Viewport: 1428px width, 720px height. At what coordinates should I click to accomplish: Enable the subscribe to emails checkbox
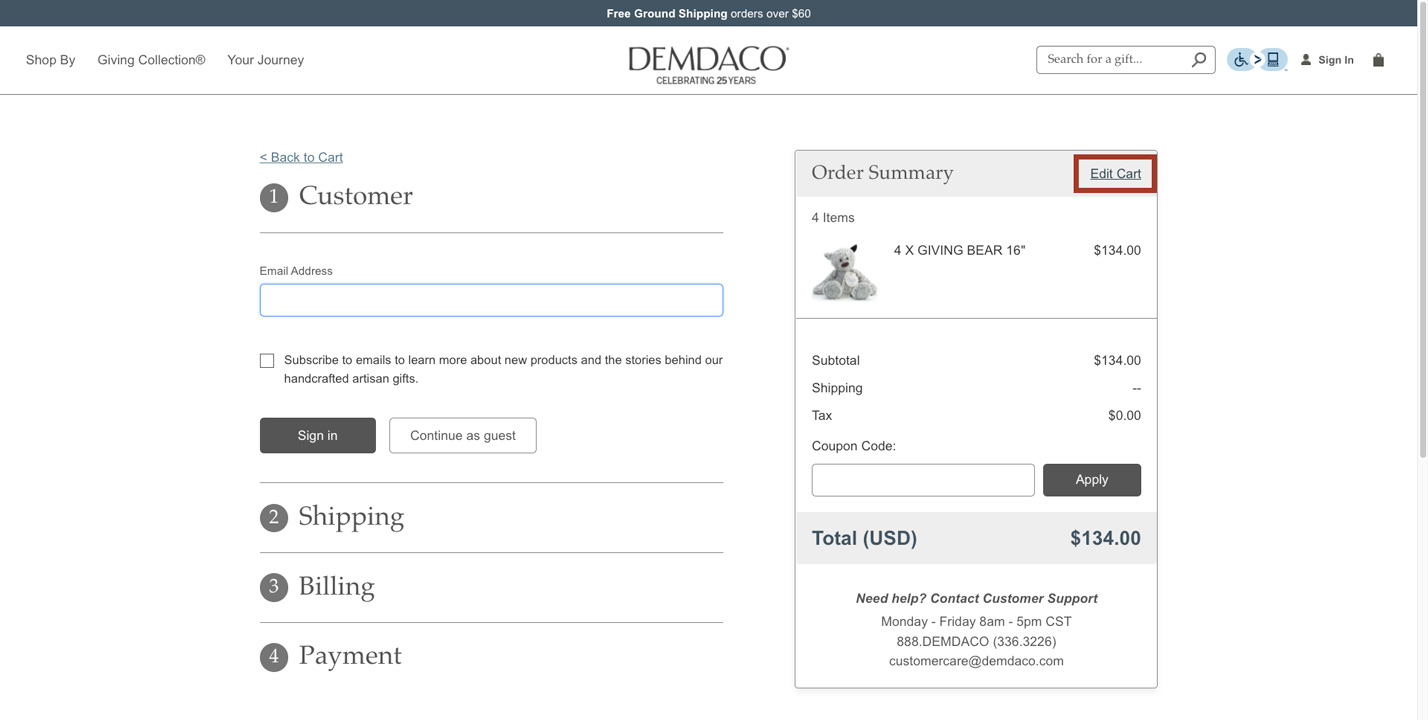267,360
